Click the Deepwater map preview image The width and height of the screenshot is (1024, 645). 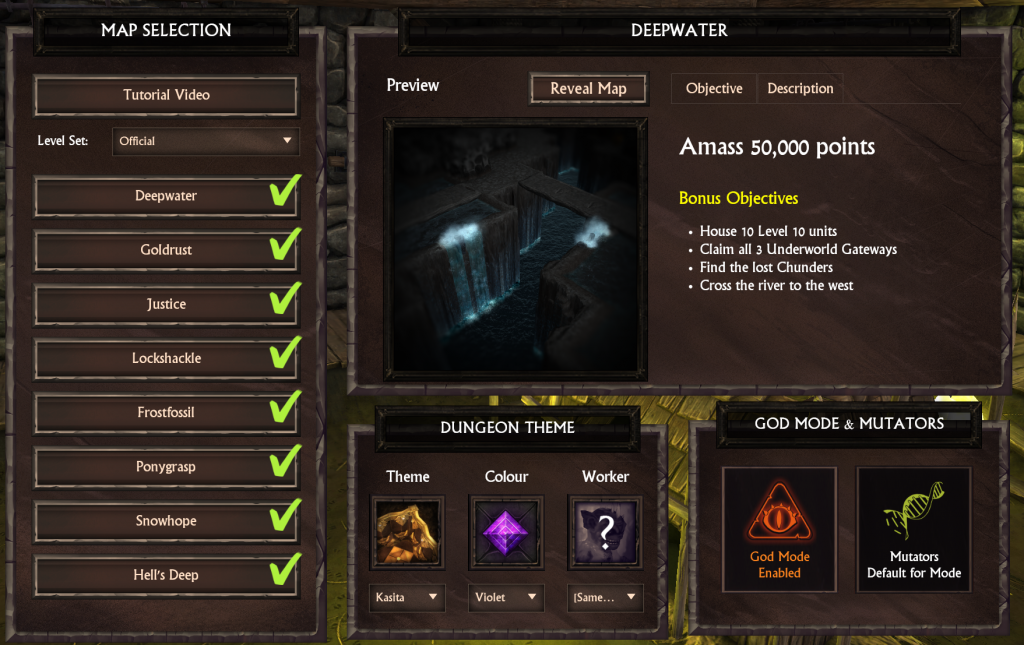(515, 249)
